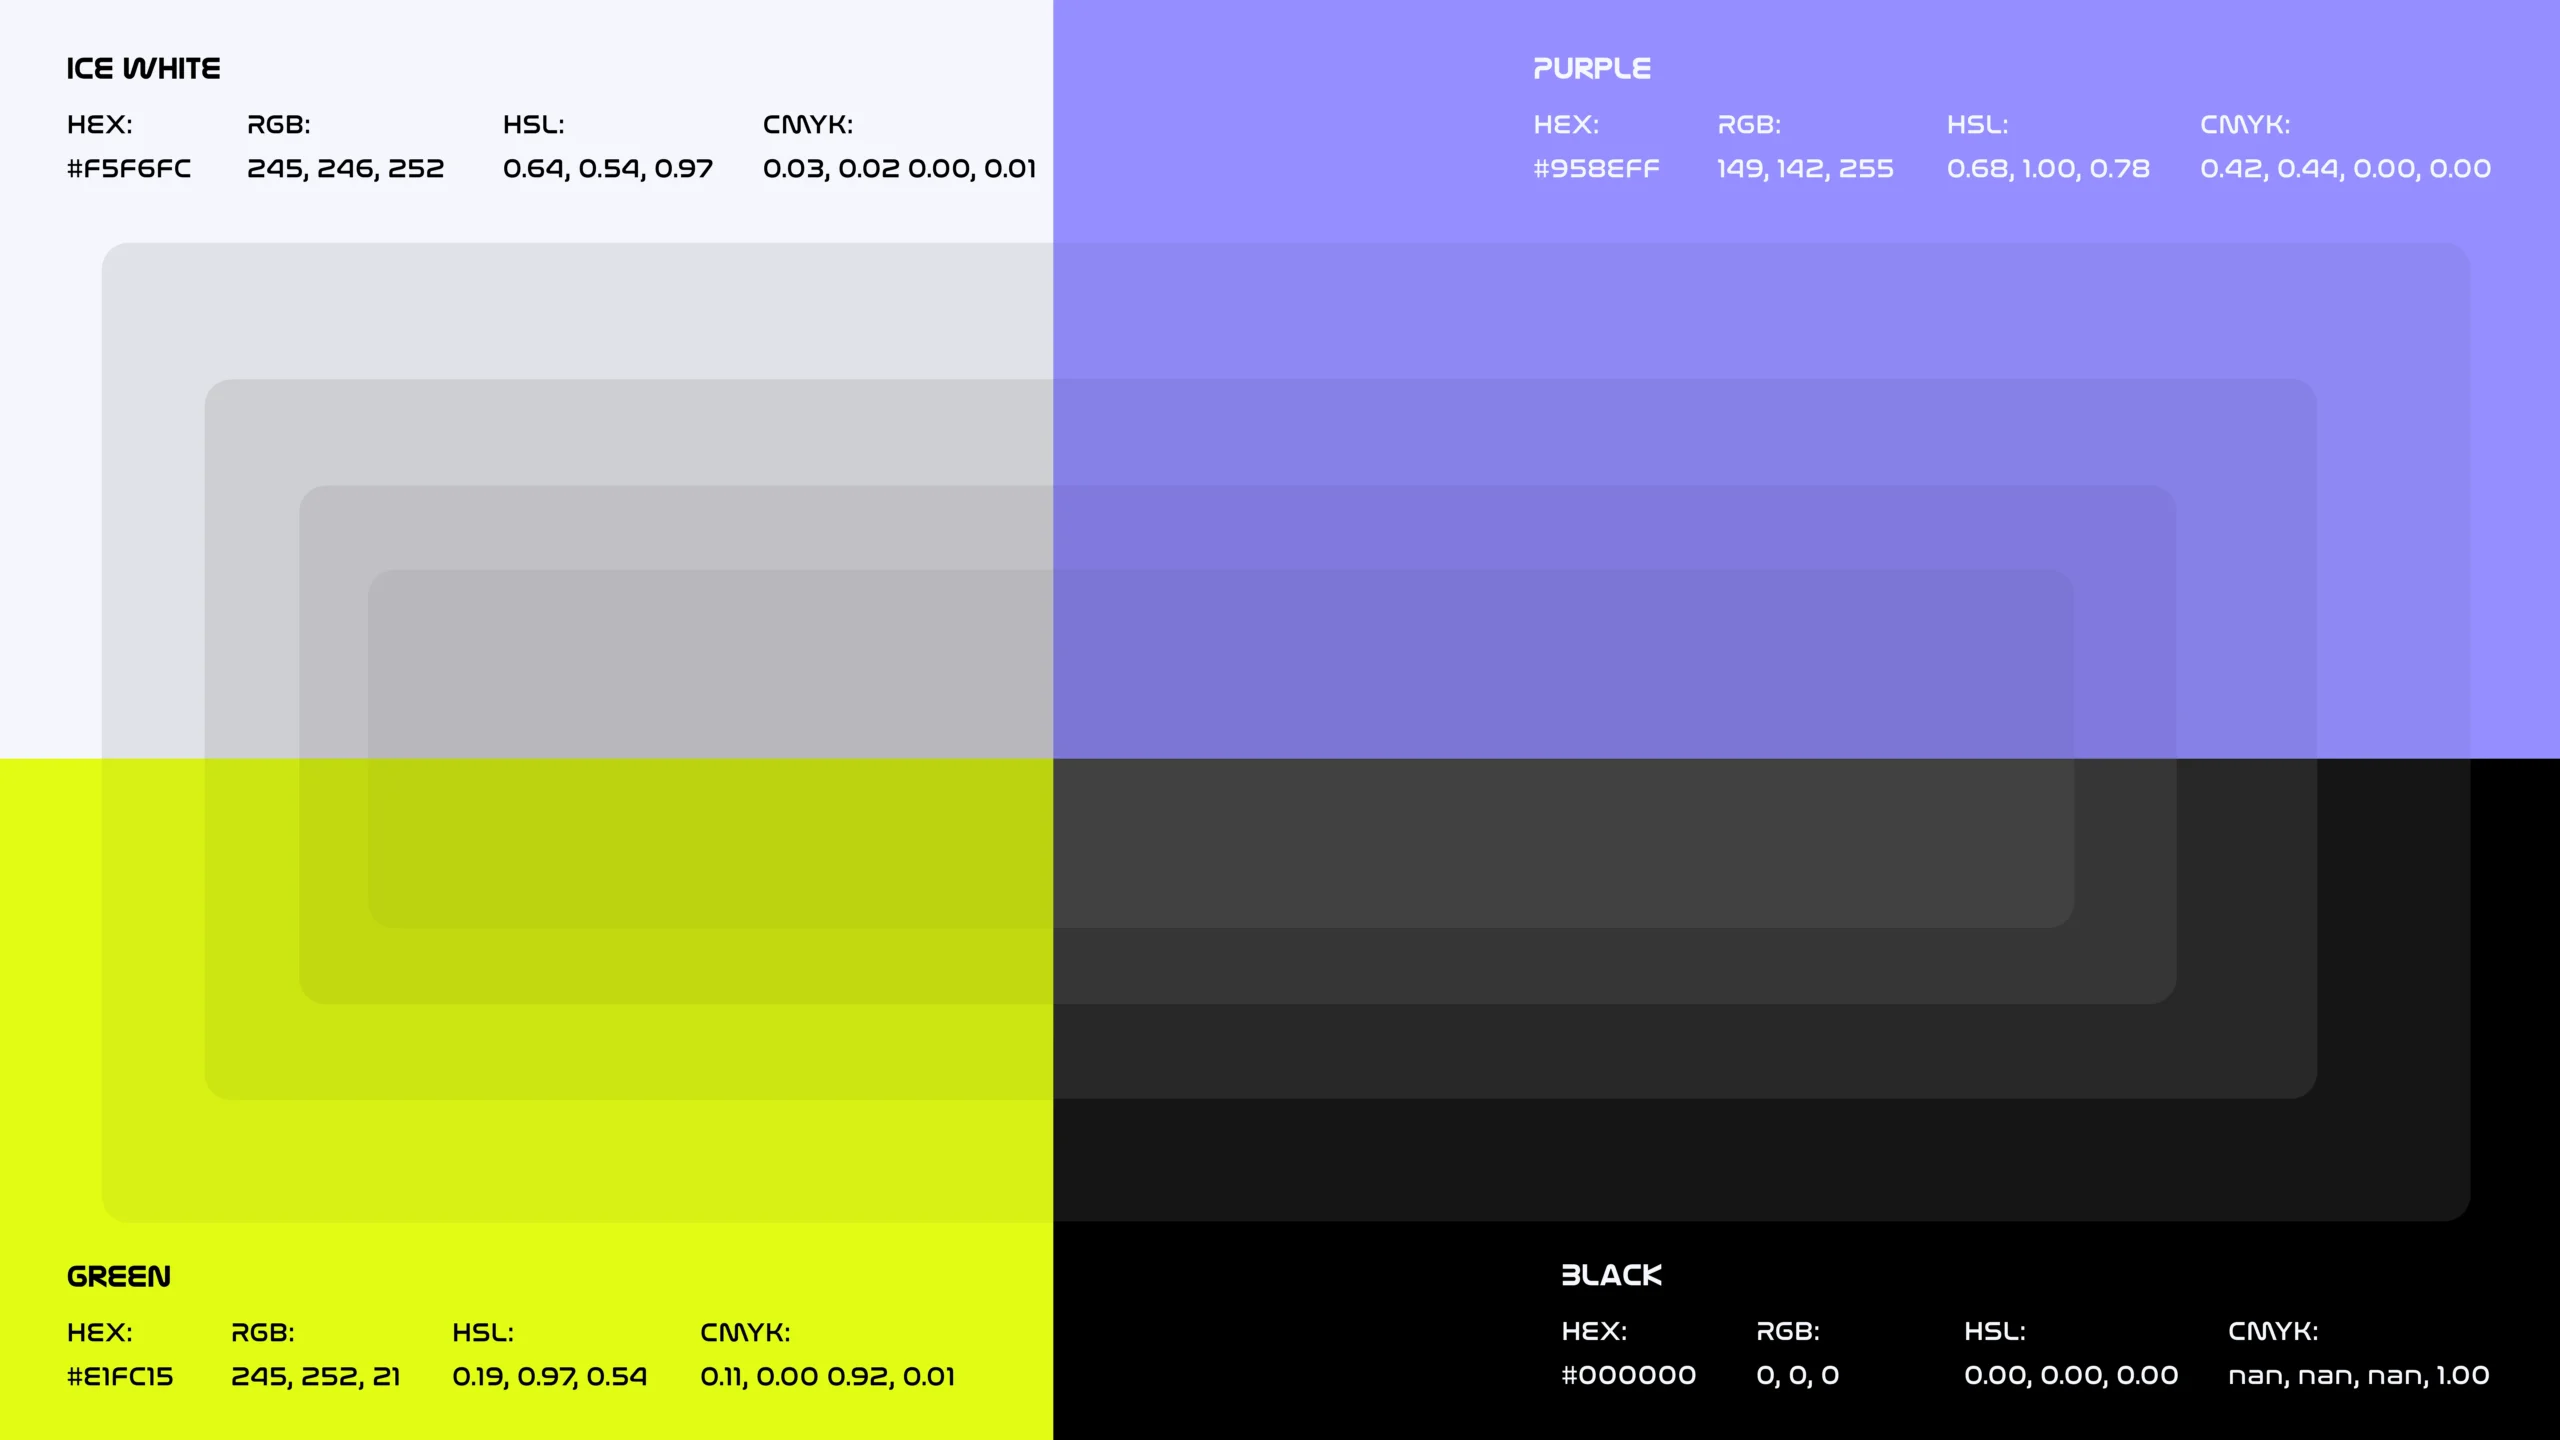Click HSL value 0.00, 0.00, 0.00
The image size is (2560, 1440).
click(x=2071, y=1375)
